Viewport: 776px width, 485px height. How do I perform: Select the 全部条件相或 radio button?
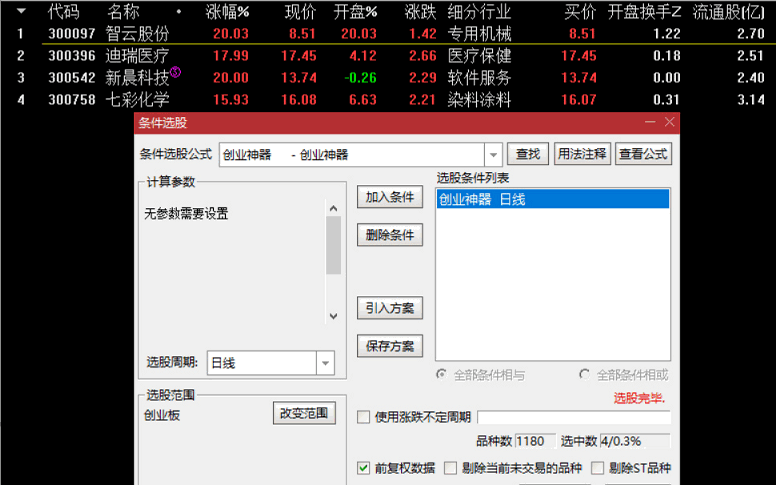[x=584, y=375]
